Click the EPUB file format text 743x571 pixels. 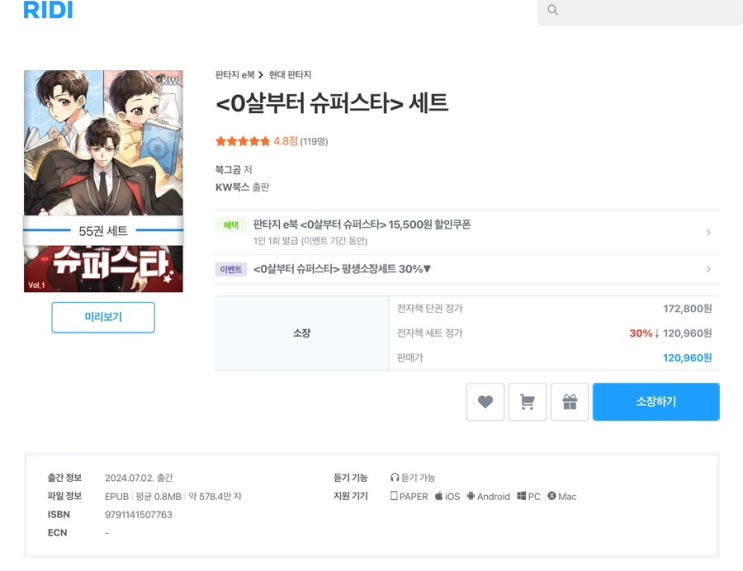(x=117, y=496)
